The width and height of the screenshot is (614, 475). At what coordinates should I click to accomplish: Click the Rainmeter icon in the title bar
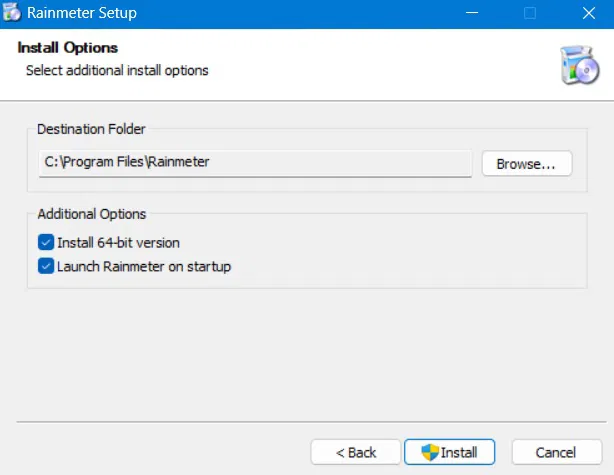click(x=13, y=14)
